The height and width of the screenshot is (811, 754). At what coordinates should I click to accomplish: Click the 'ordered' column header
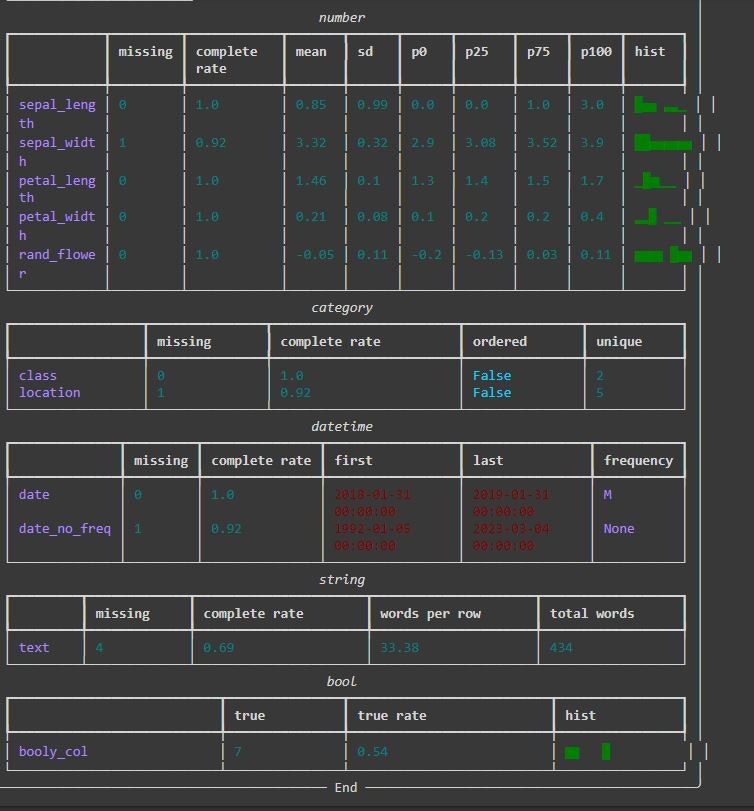click(x=500, y=341)
